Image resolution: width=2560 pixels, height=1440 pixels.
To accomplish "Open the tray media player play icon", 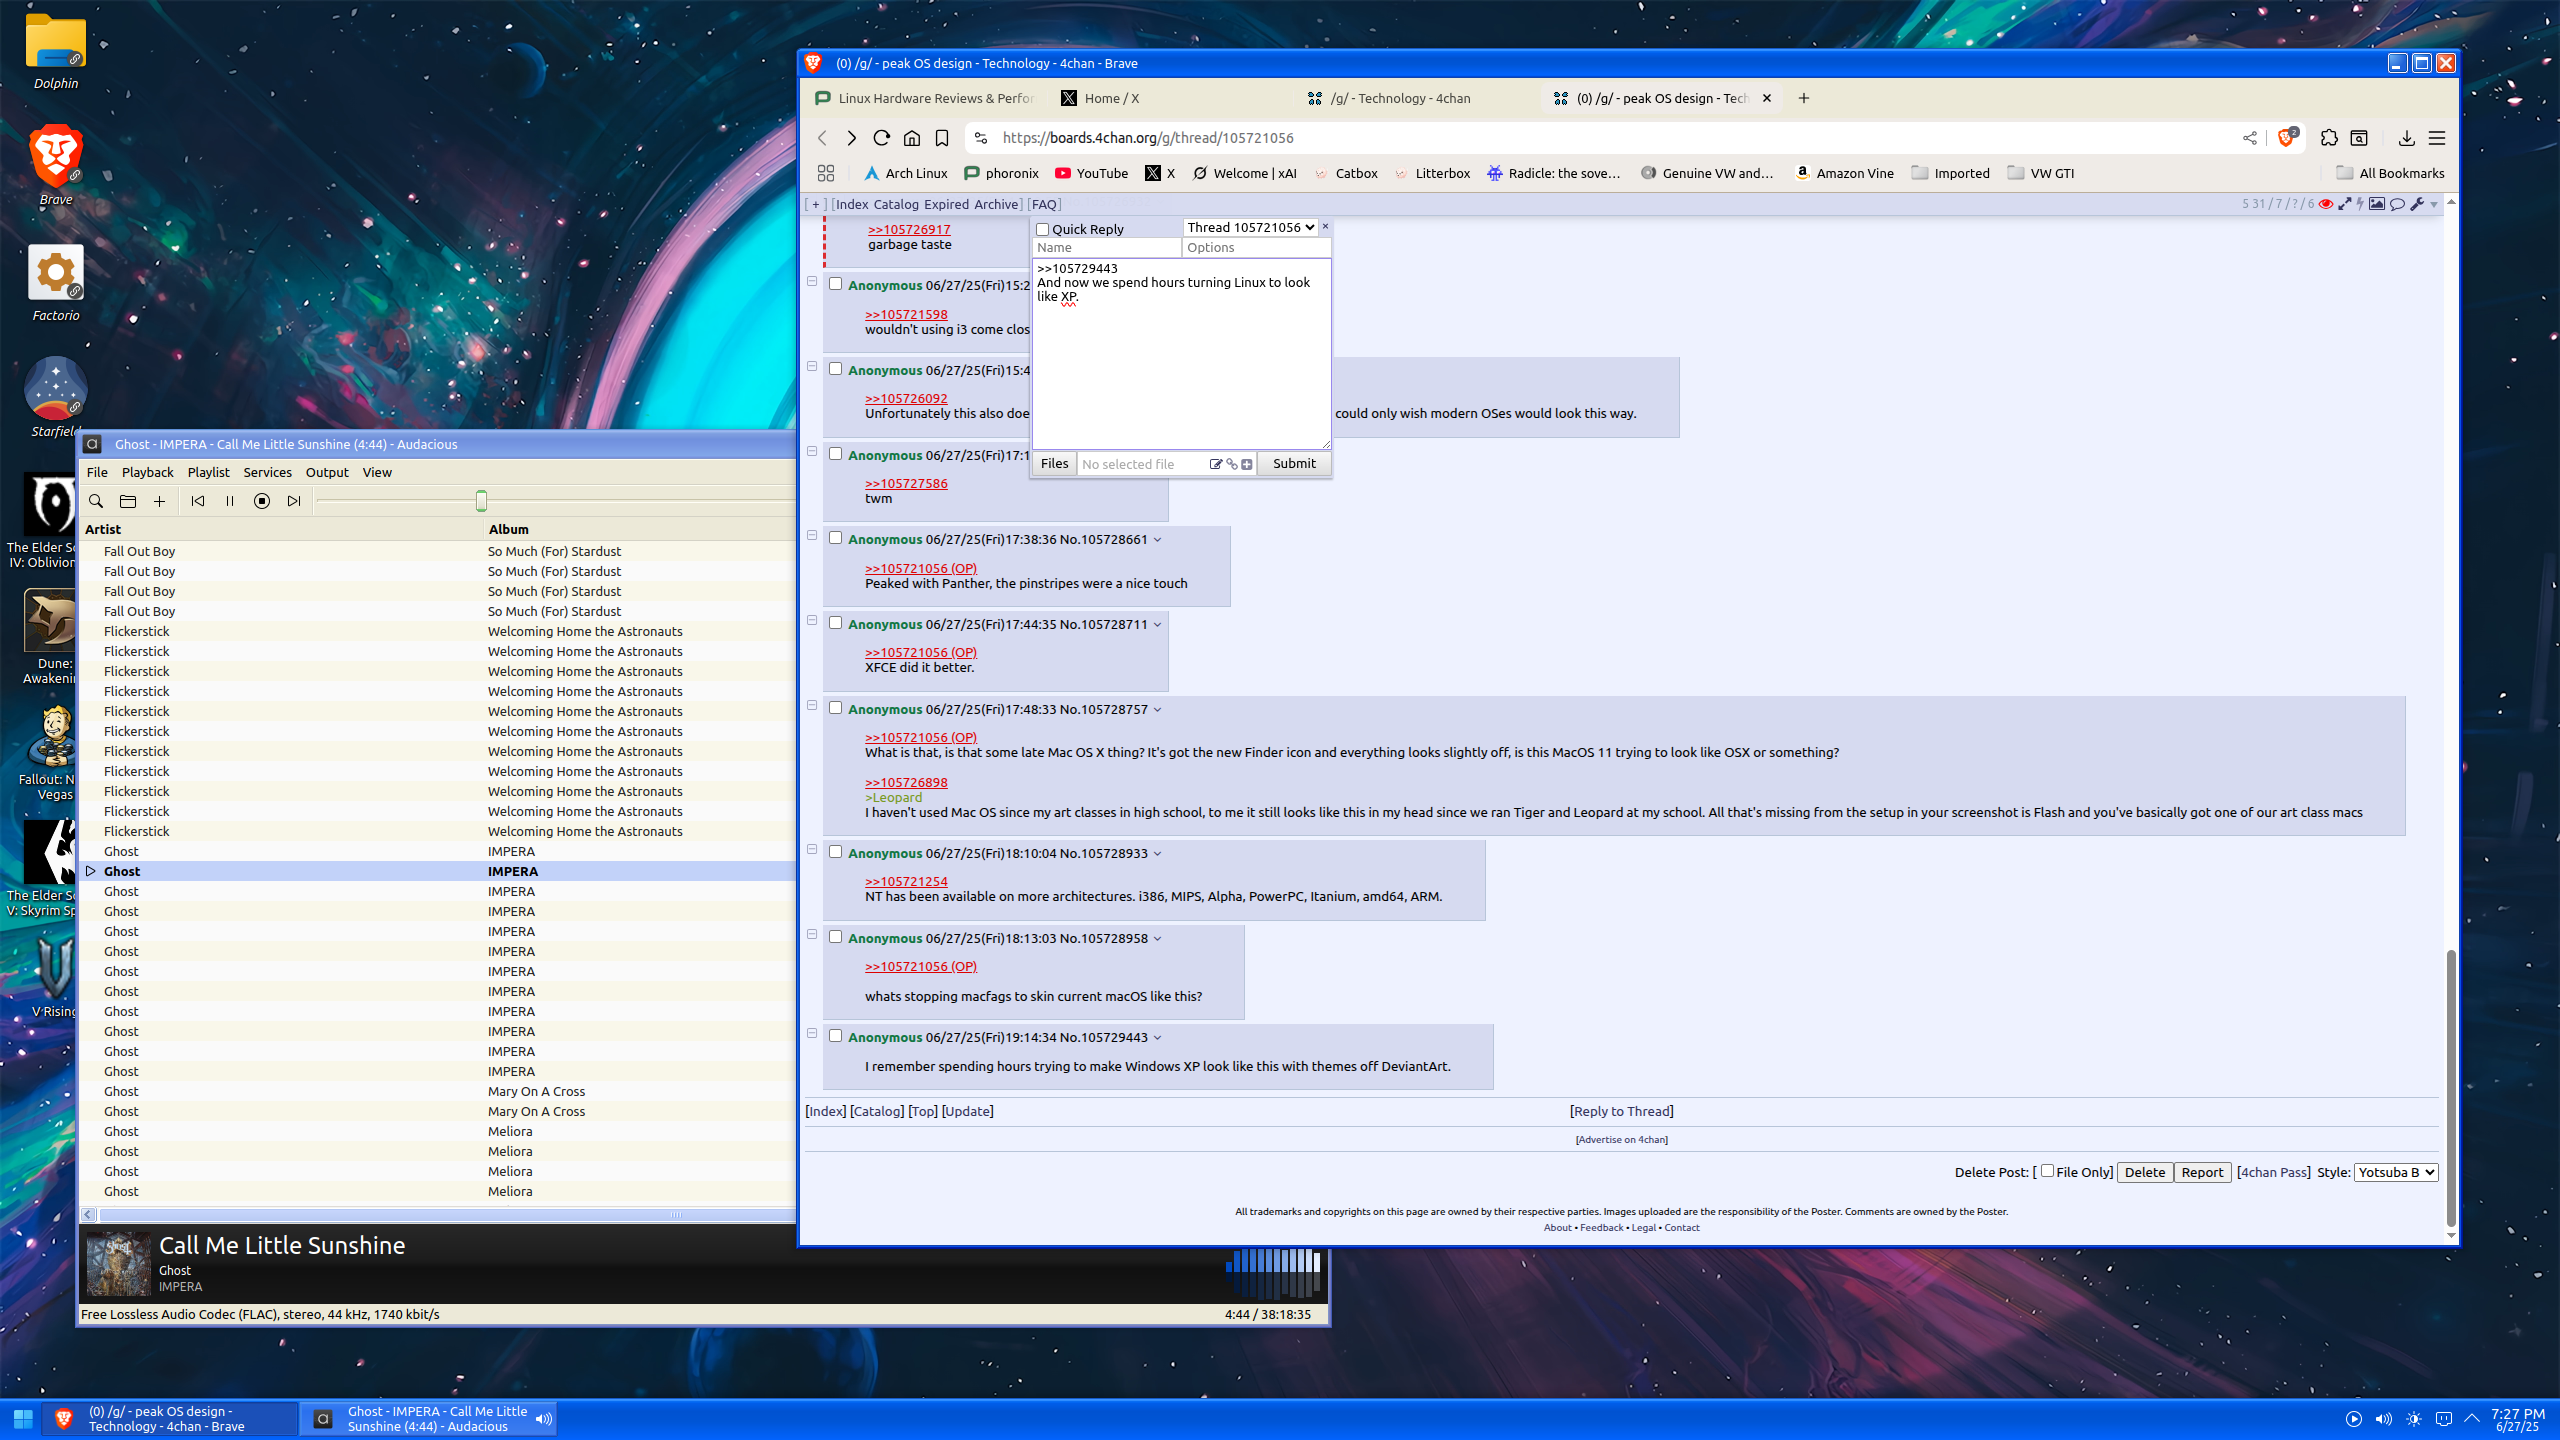I will coord(2354,1419).
